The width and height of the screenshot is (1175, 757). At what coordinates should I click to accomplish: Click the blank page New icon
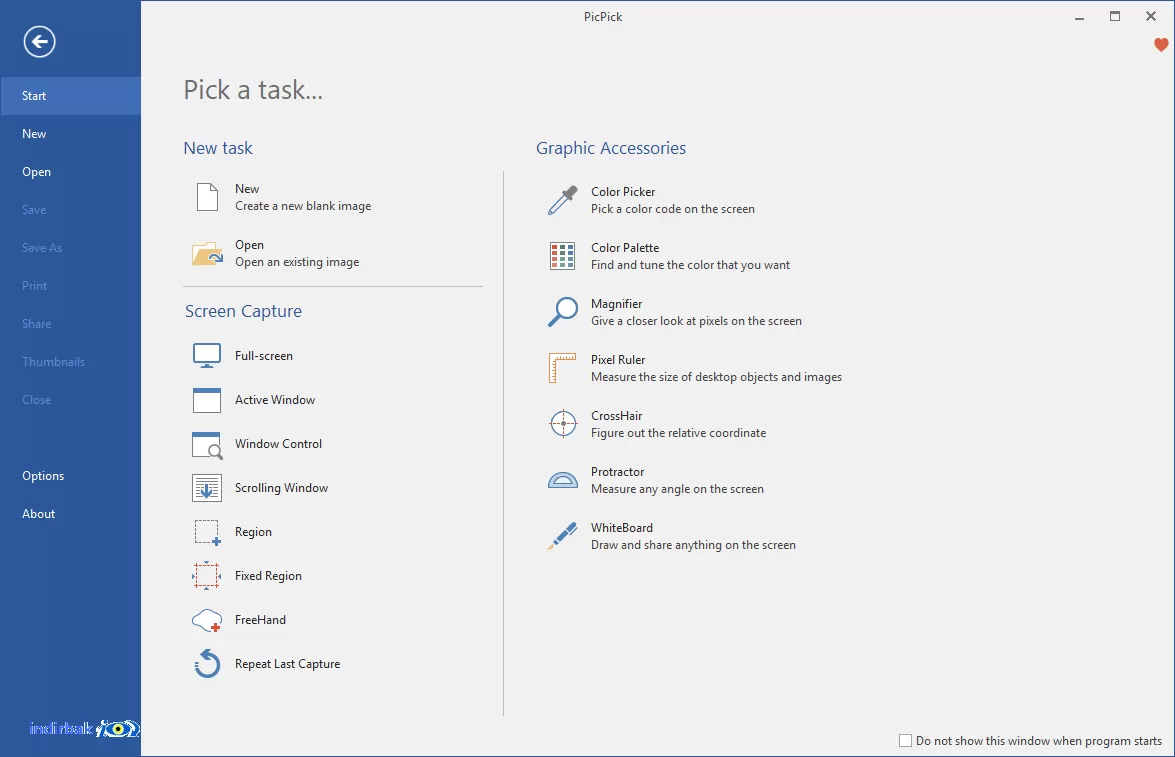coord(208,197)
